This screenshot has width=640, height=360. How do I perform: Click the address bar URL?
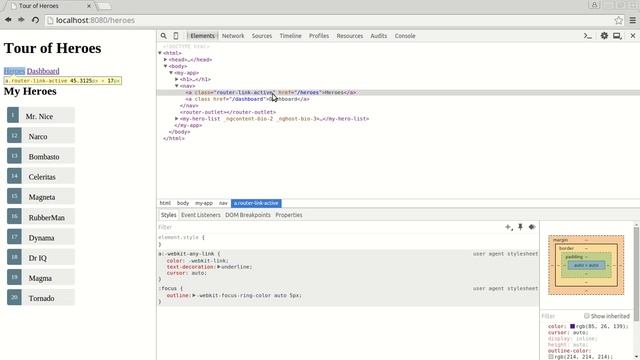coord(95,20)
